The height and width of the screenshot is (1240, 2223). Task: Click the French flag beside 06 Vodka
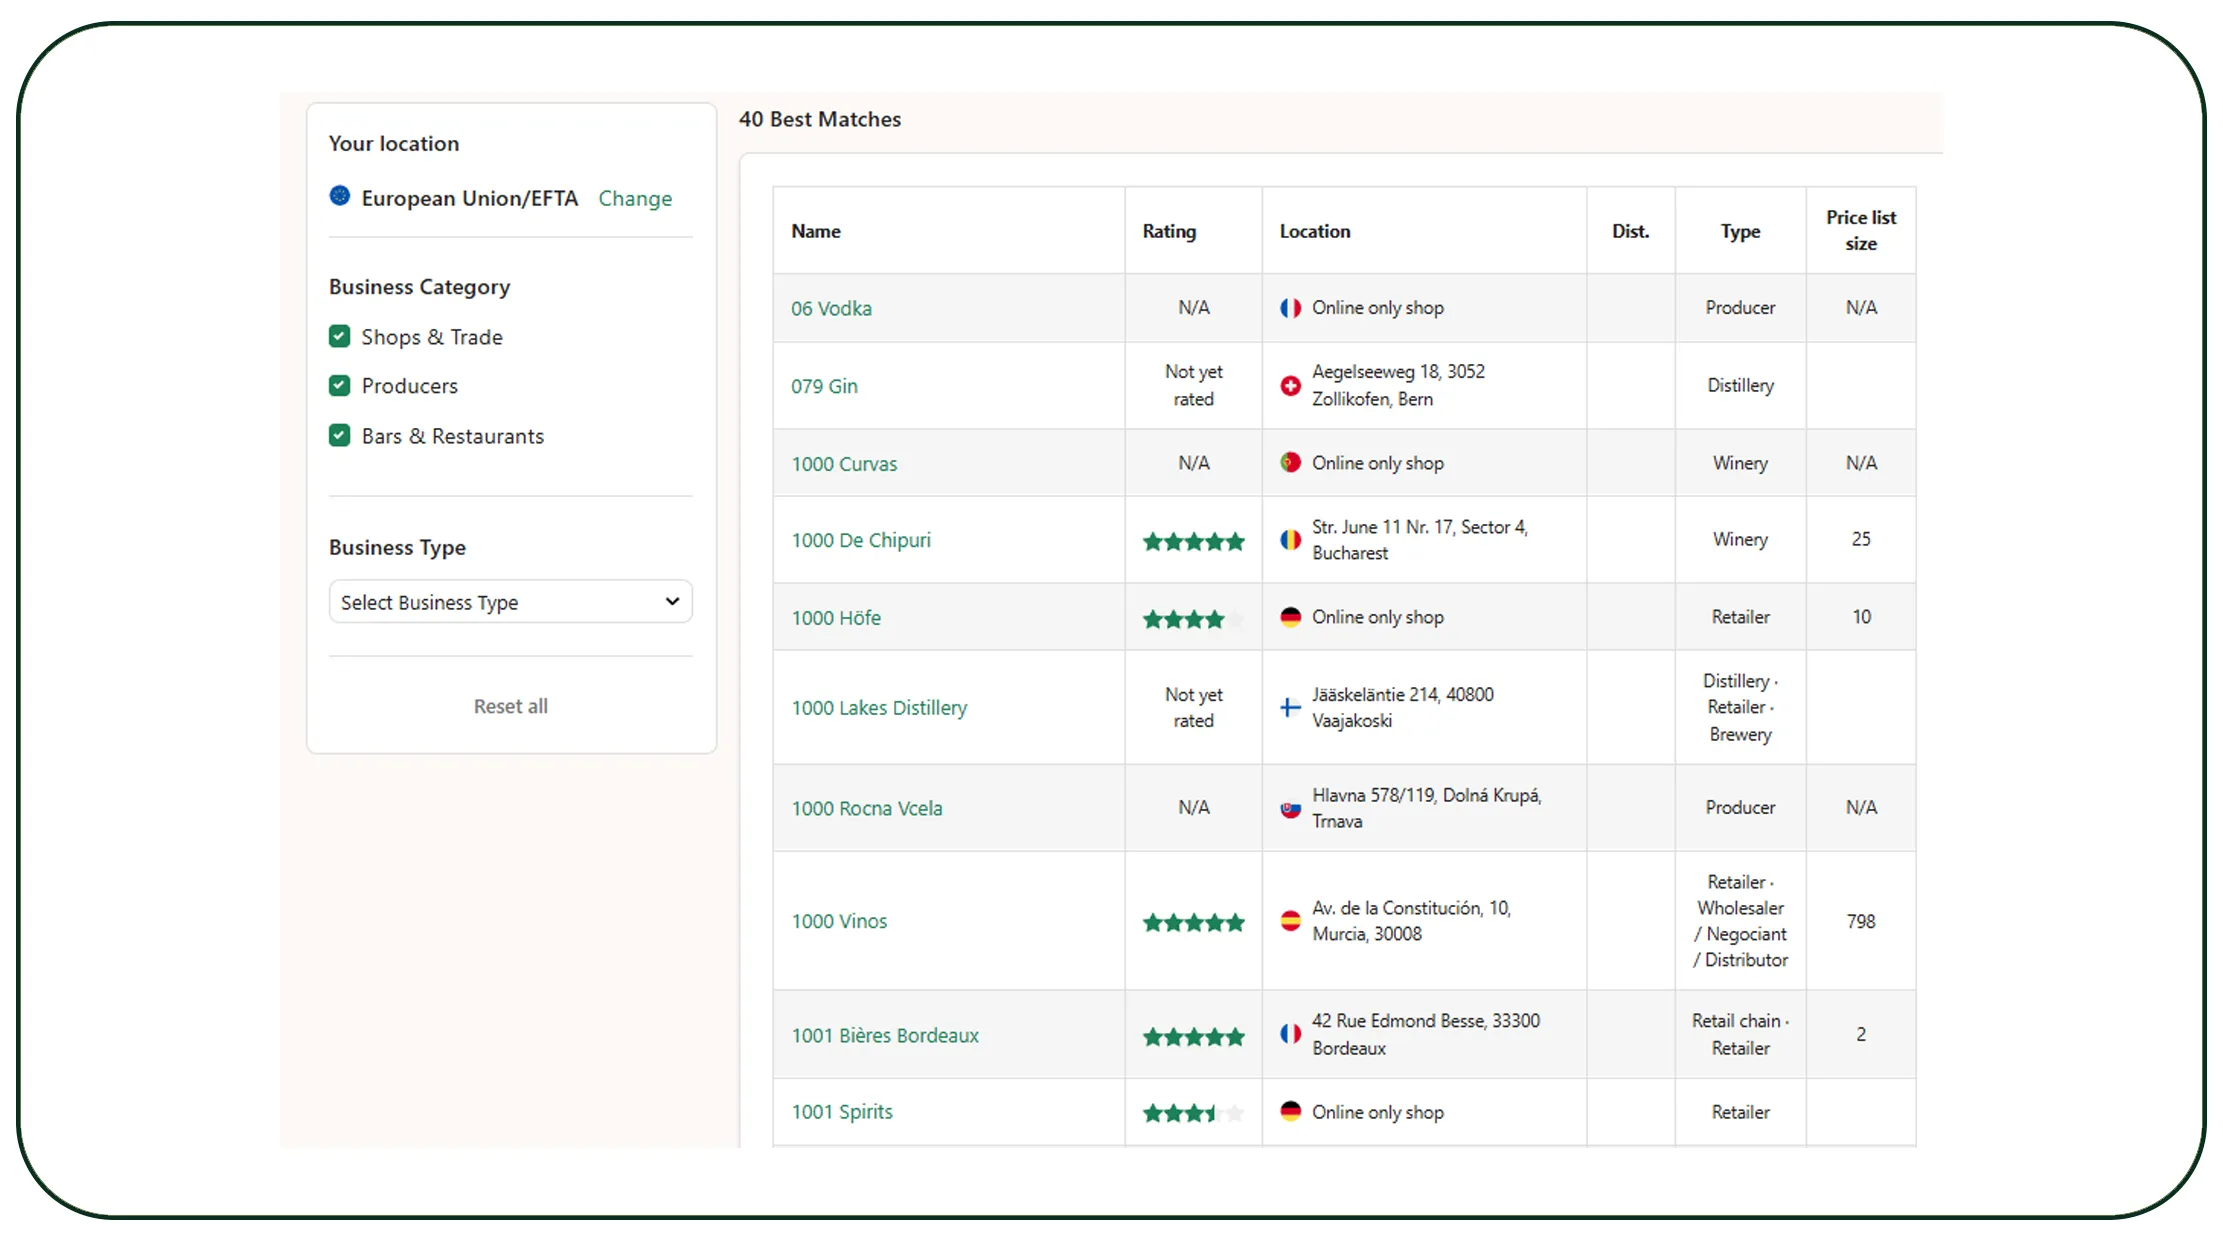pos(1291,308)
